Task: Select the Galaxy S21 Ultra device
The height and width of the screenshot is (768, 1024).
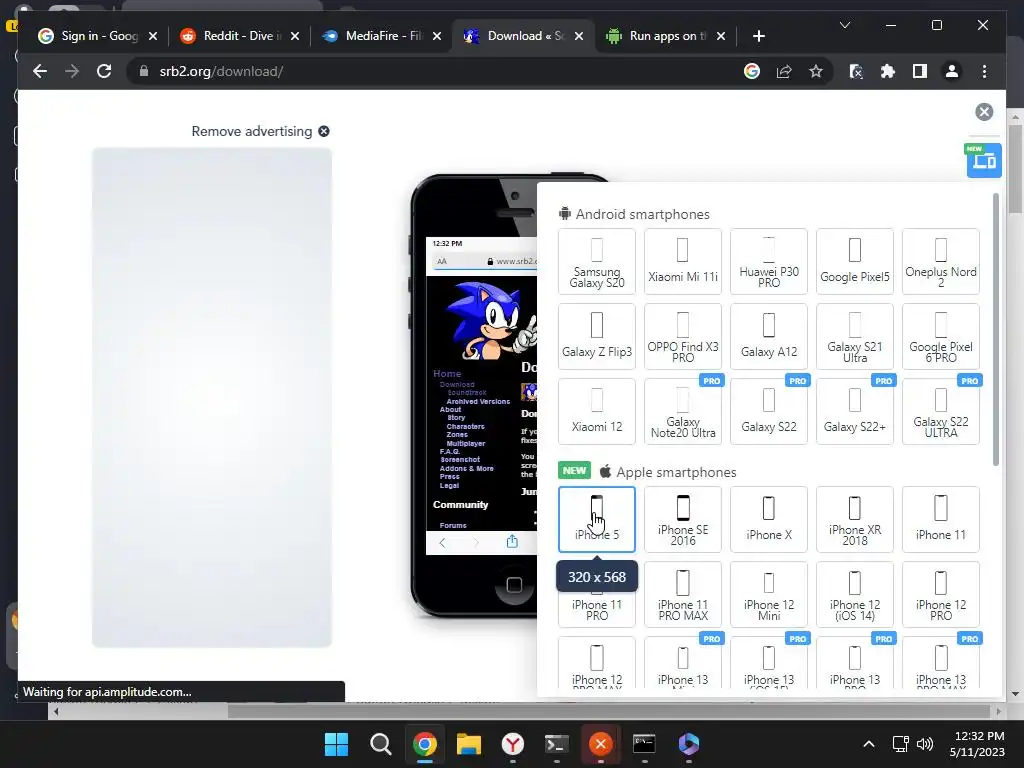Action: [x=855, y=337]
